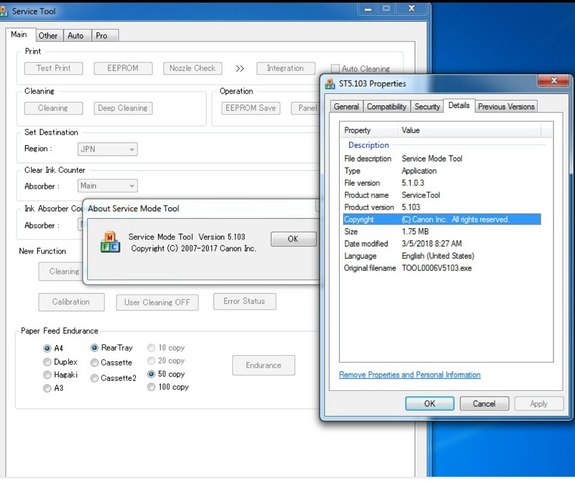Switch to the Pro tab
The width and height of the screenshot is (575, 481).
click(104, 36)
